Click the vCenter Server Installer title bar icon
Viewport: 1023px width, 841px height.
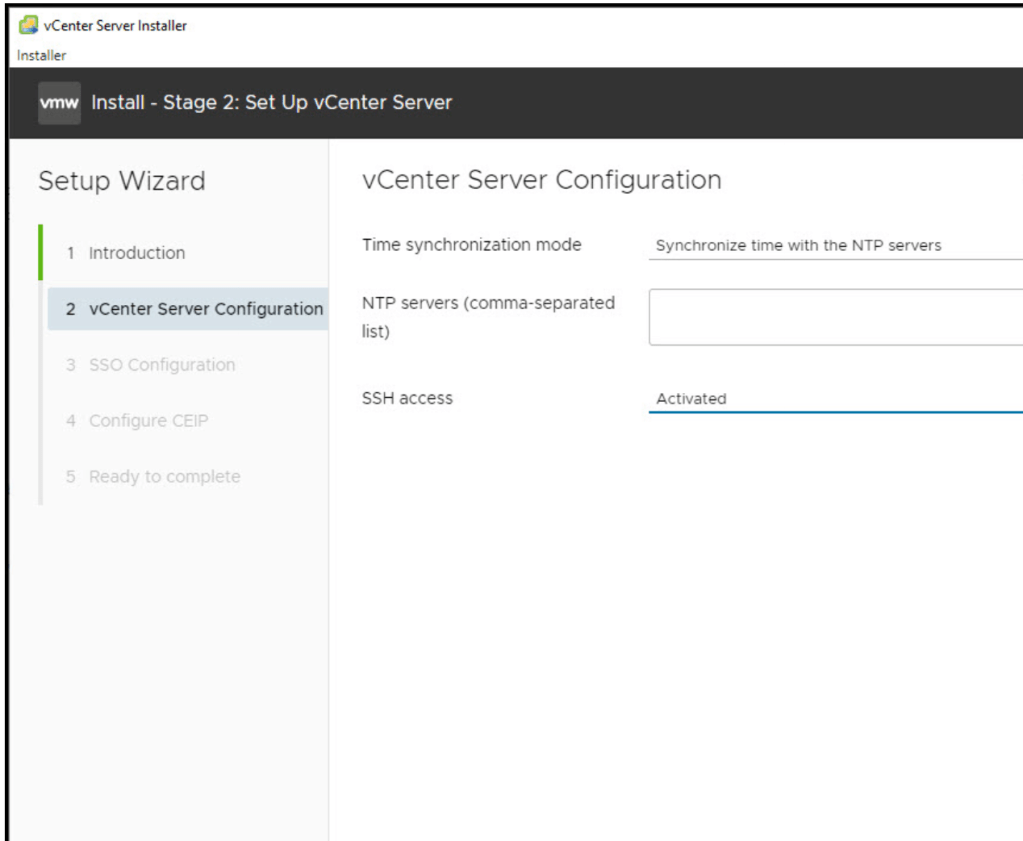27,26
